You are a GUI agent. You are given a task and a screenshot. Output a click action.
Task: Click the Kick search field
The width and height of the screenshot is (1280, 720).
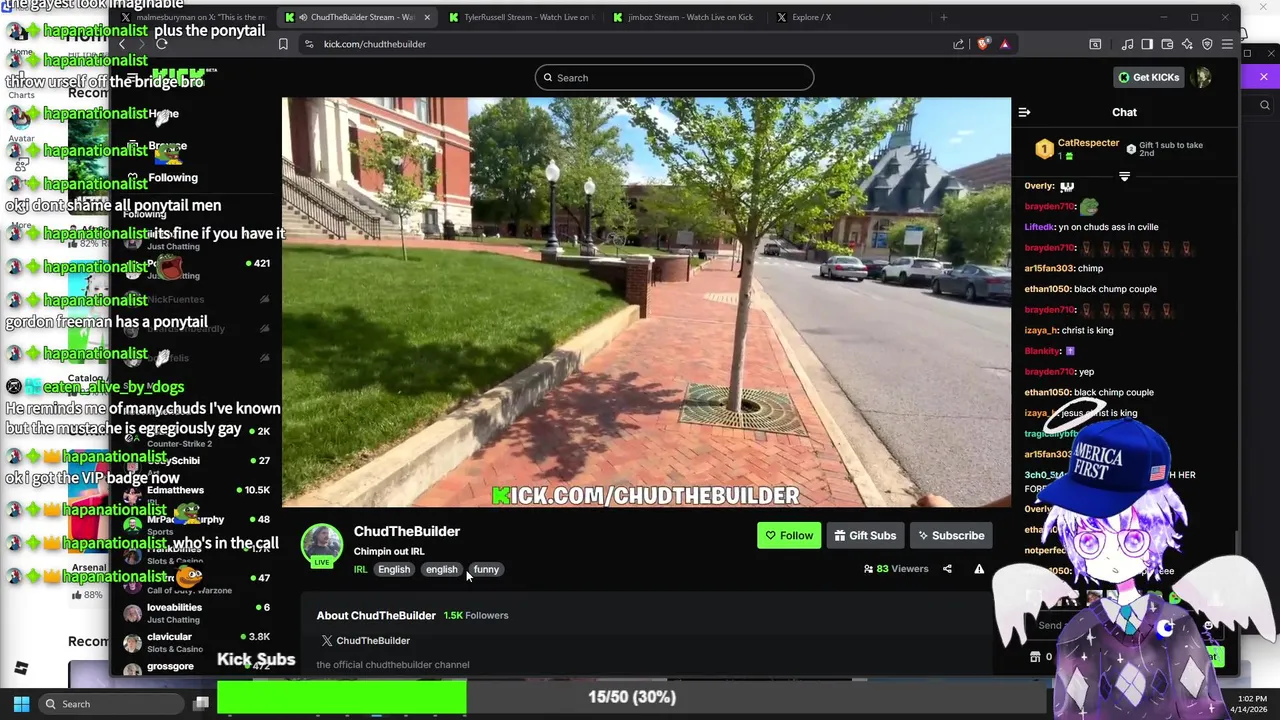click(x=674, y=78)
